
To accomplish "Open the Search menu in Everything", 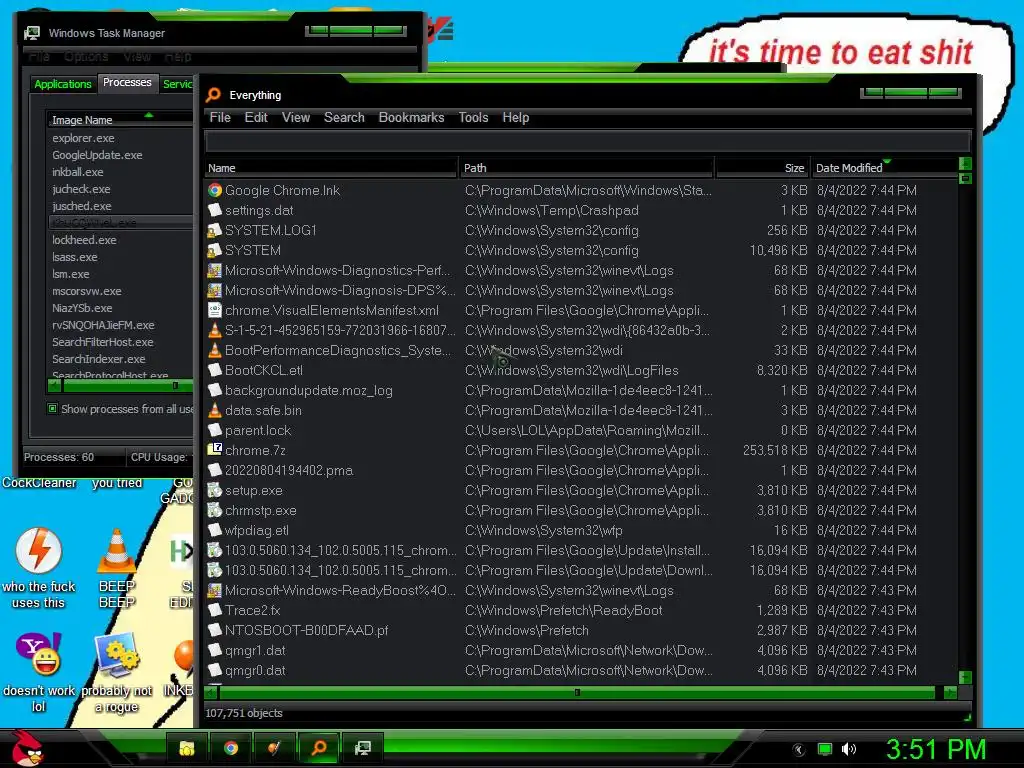I will pyautogui.click(x=344, y=118).
